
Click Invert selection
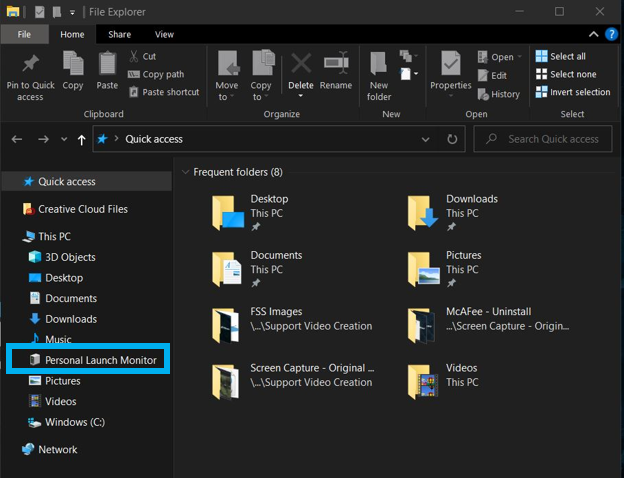[x=573, y=92]
